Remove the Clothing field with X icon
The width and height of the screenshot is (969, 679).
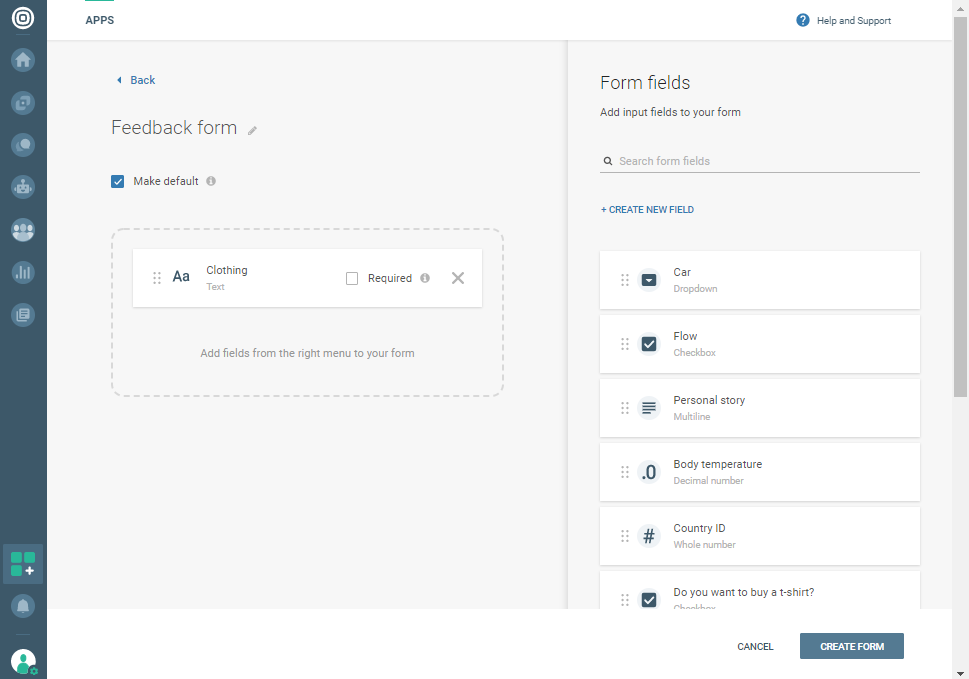click(458, 278)
